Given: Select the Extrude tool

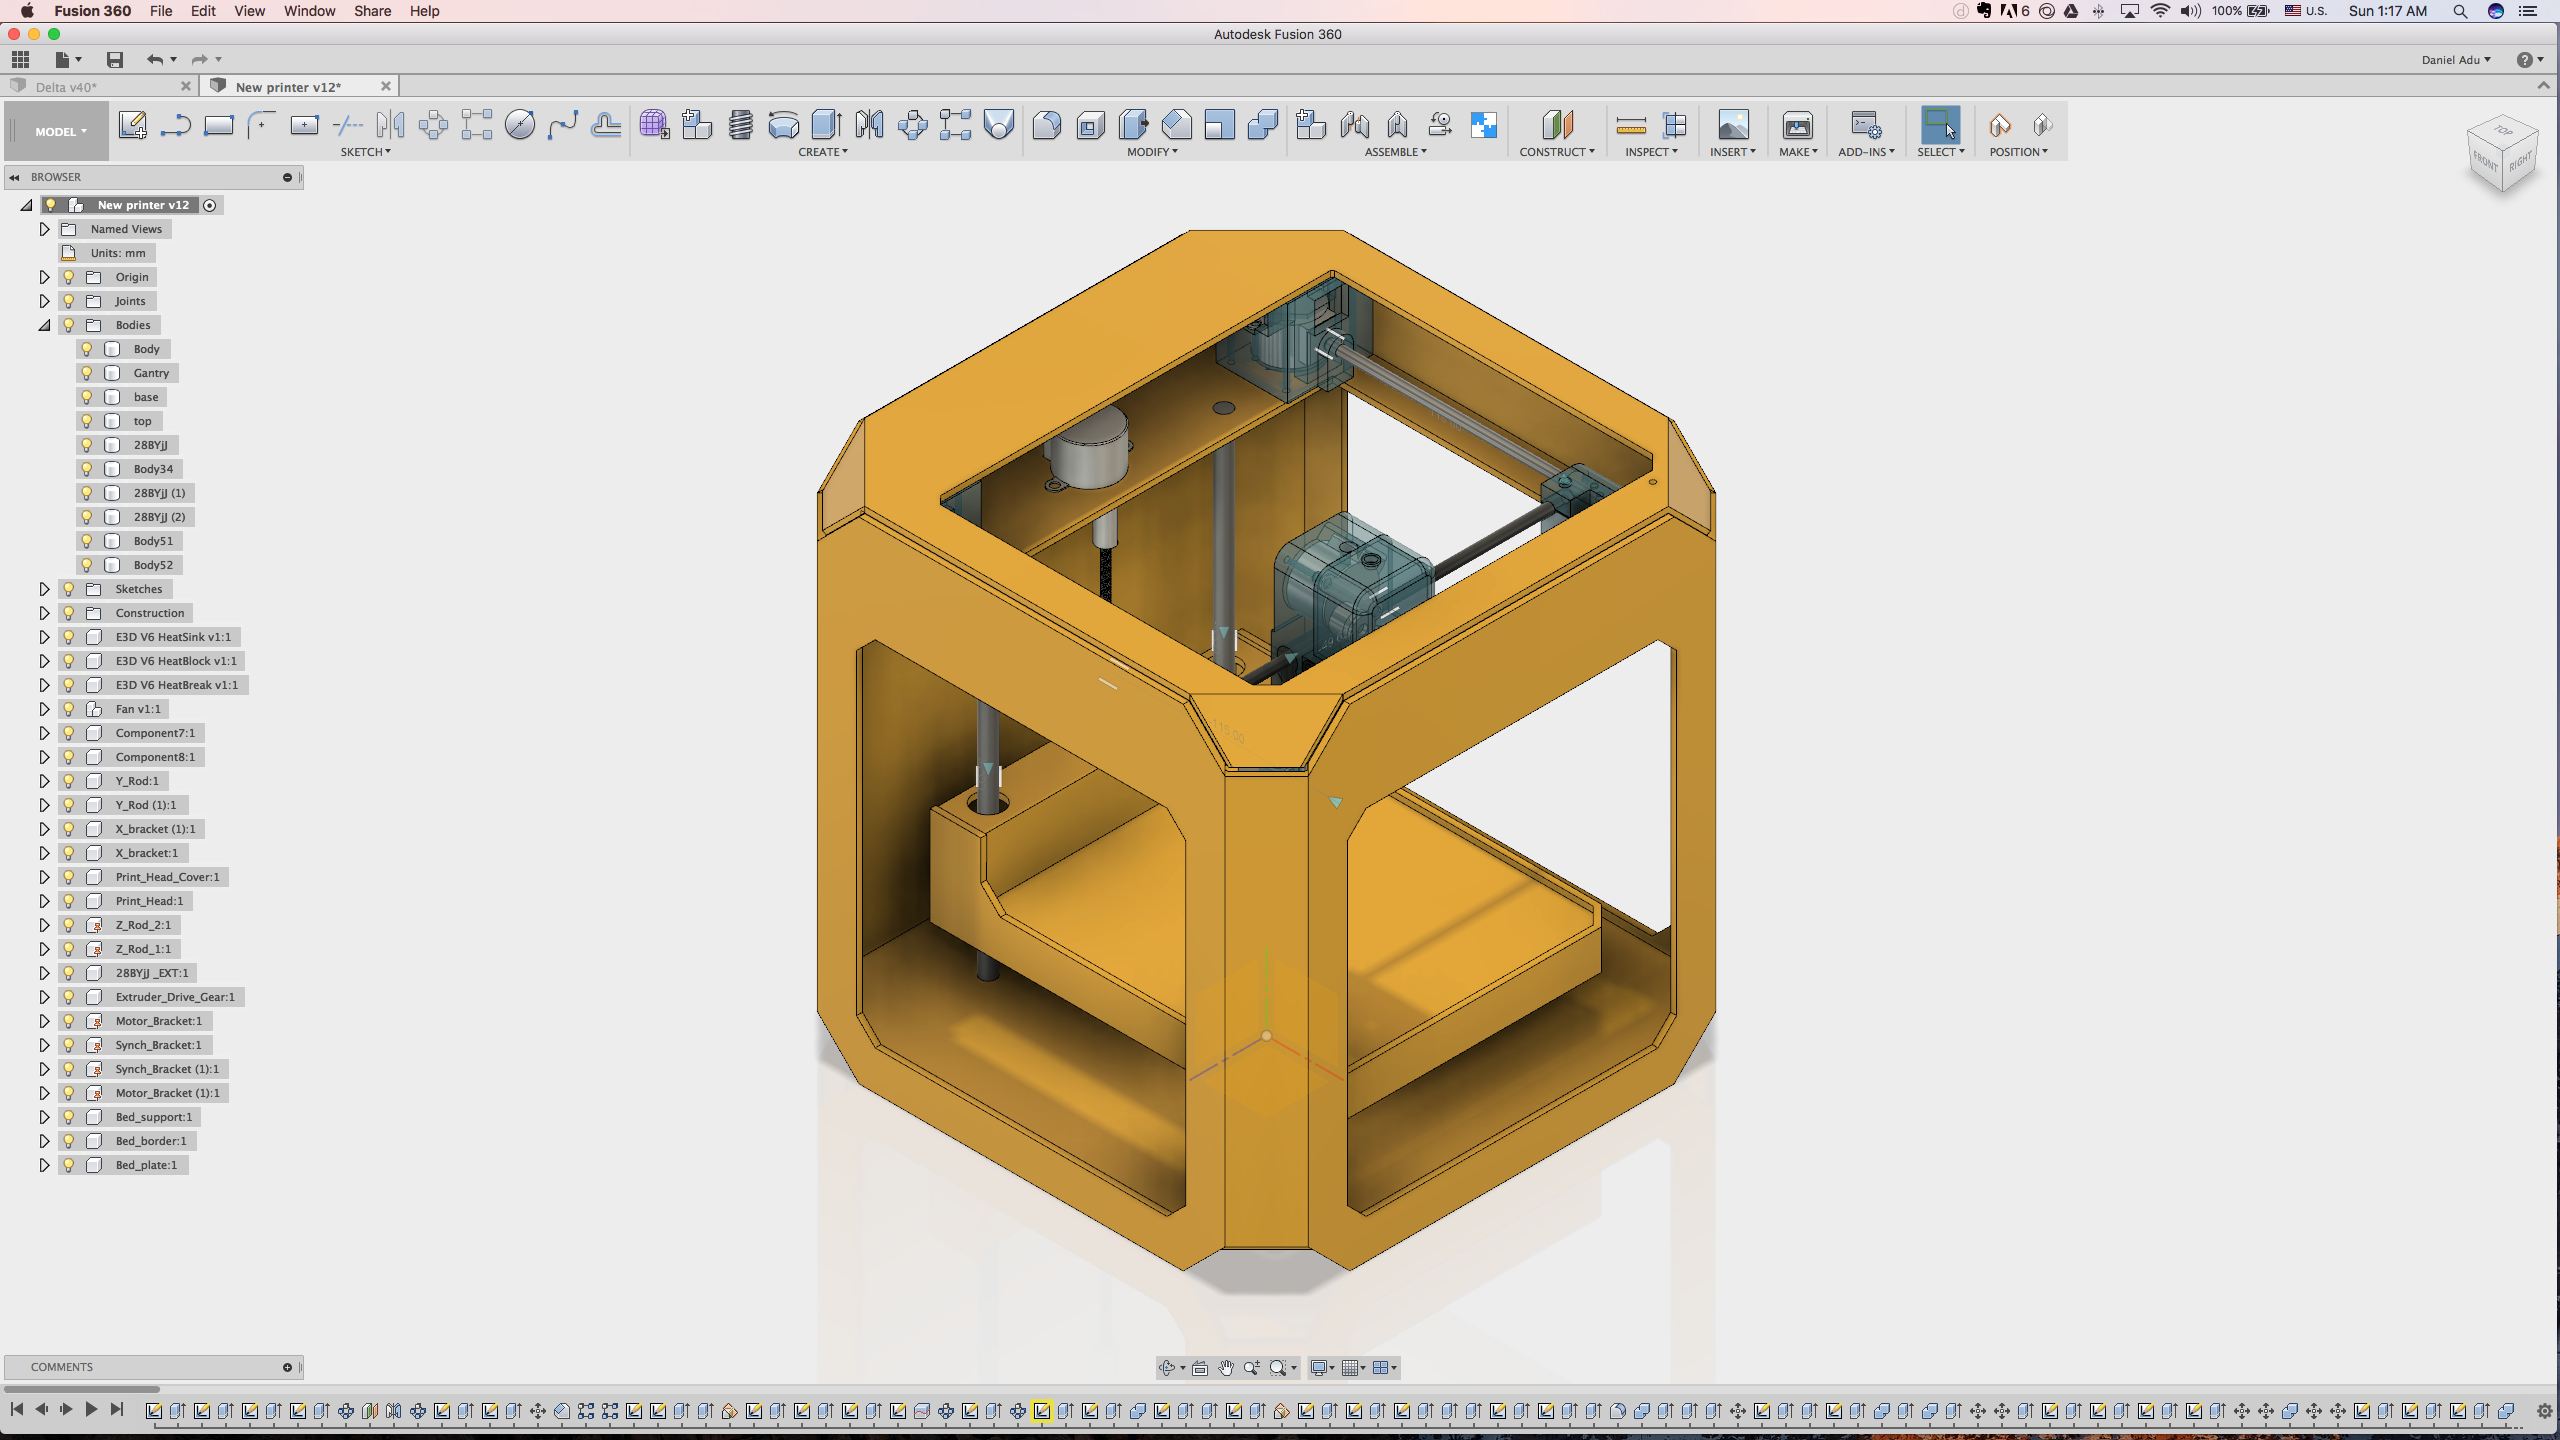Looking at the screenshot, I should (x=826, y=125).
